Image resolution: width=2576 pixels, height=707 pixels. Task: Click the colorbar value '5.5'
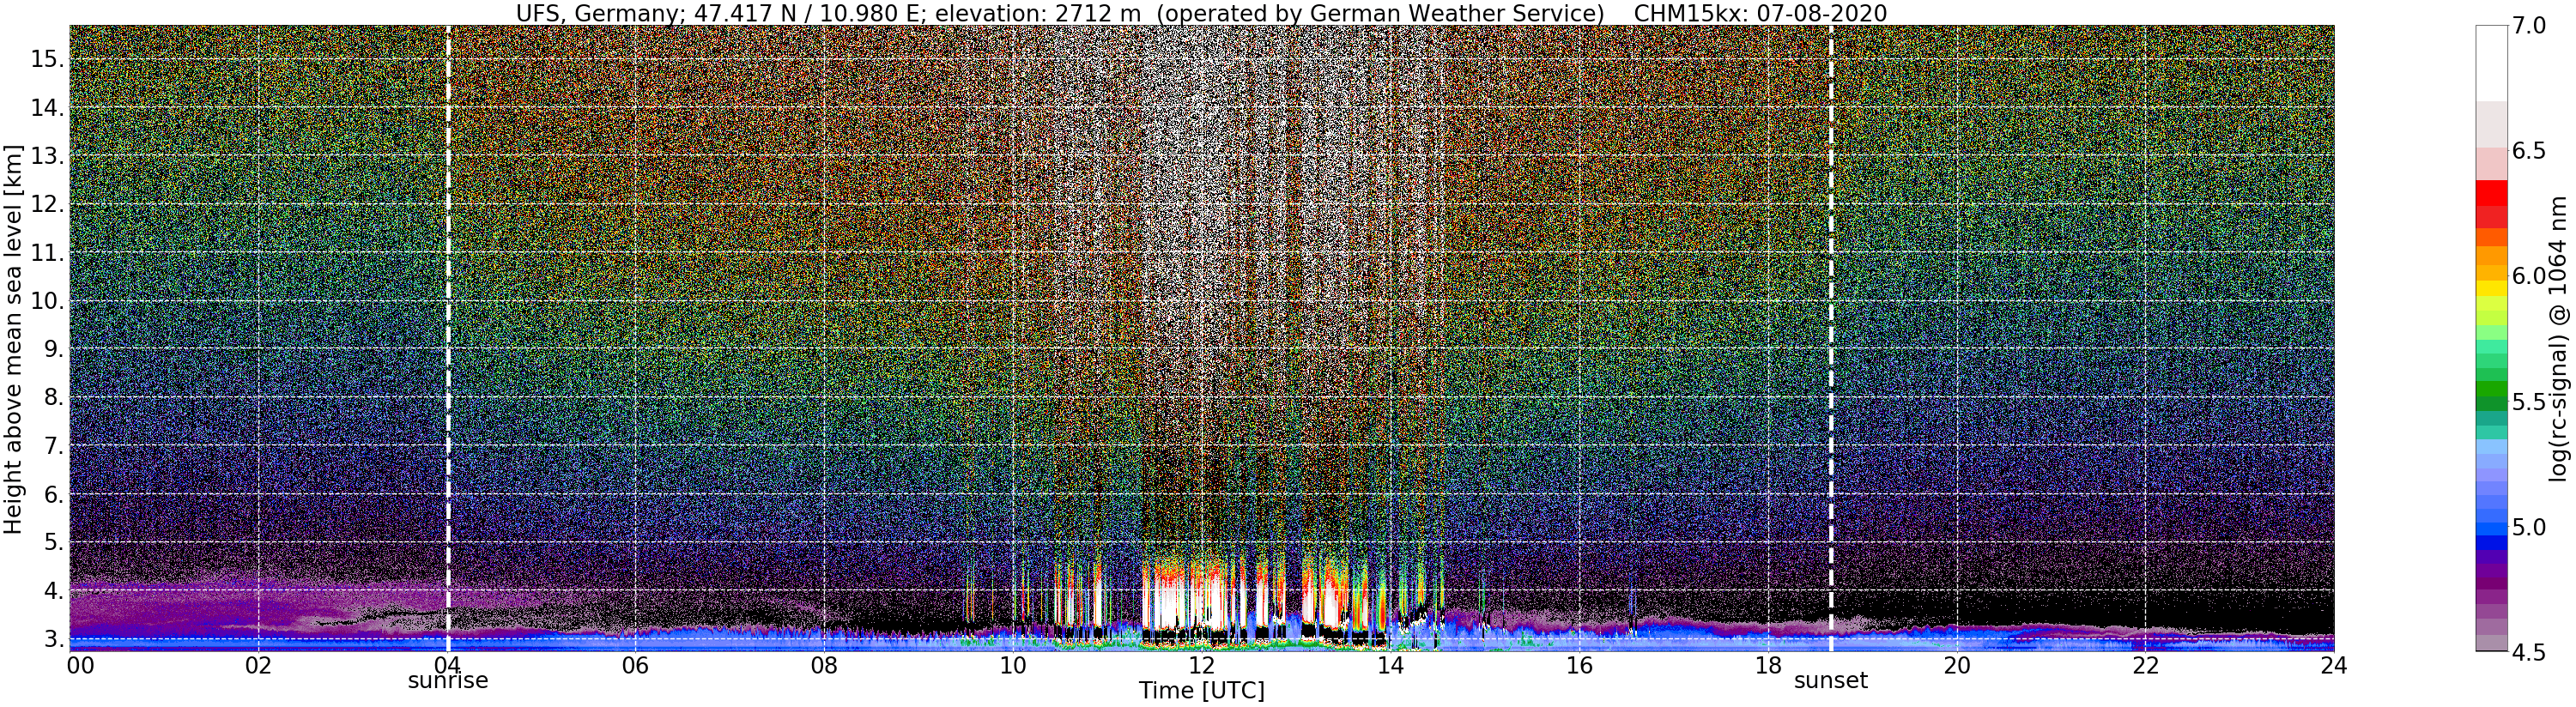2528,402
